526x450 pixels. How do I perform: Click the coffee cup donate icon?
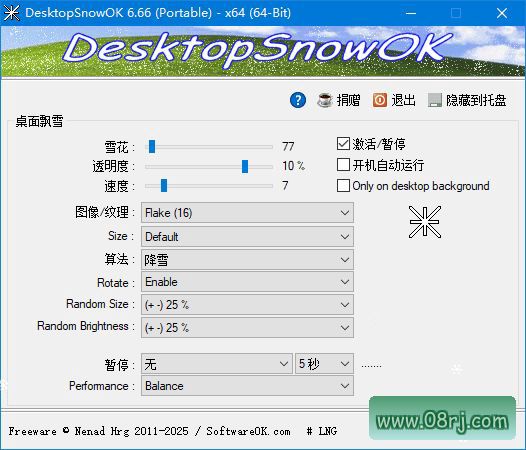324,100
